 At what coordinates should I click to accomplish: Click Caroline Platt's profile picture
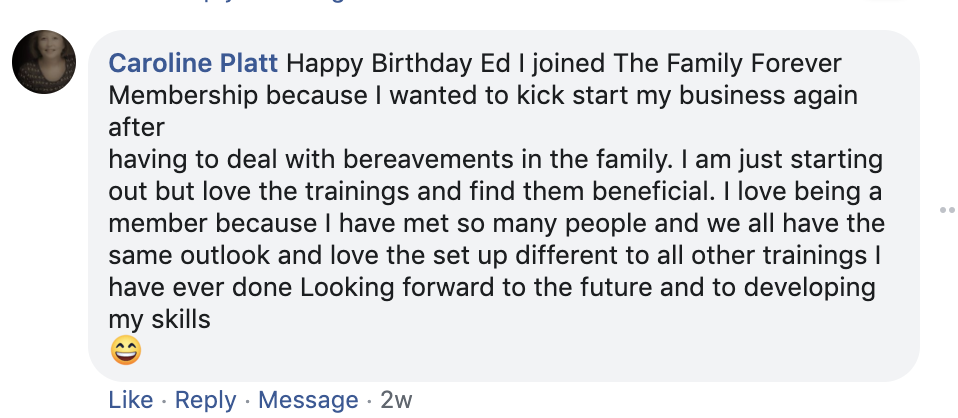(x=44, y=62)
